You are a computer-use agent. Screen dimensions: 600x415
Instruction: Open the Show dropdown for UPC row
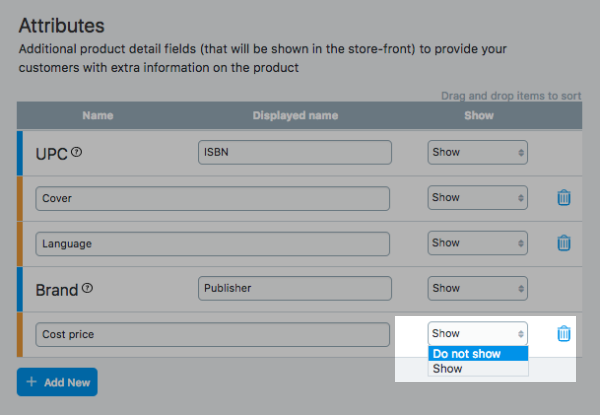click(477, 152)
